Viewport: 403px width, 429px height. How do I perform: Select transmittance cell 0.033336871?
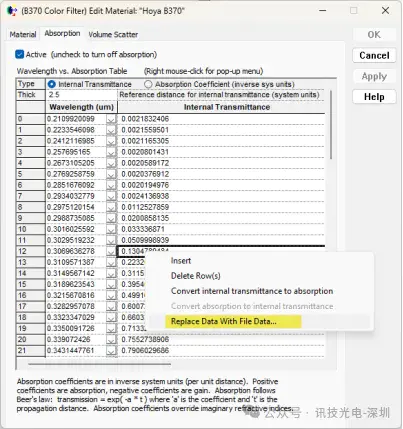pos(221,229)
